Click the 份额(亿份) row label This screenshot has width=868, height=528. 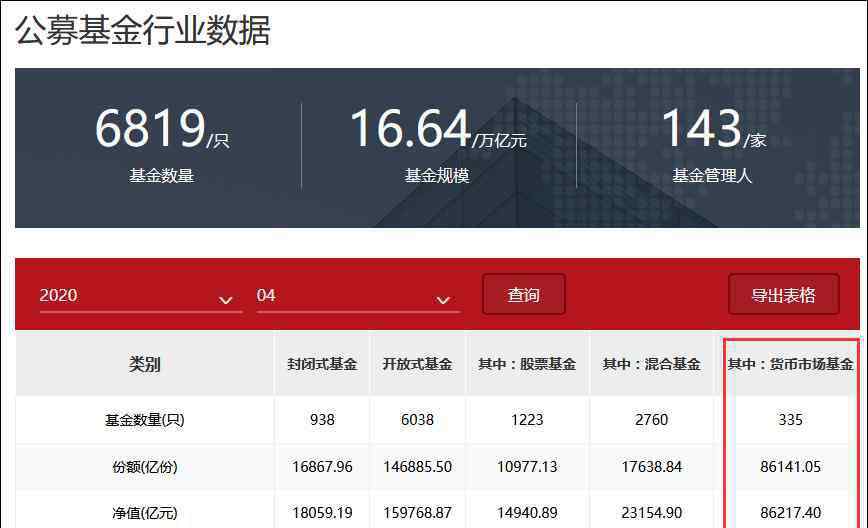pos(144,467)
